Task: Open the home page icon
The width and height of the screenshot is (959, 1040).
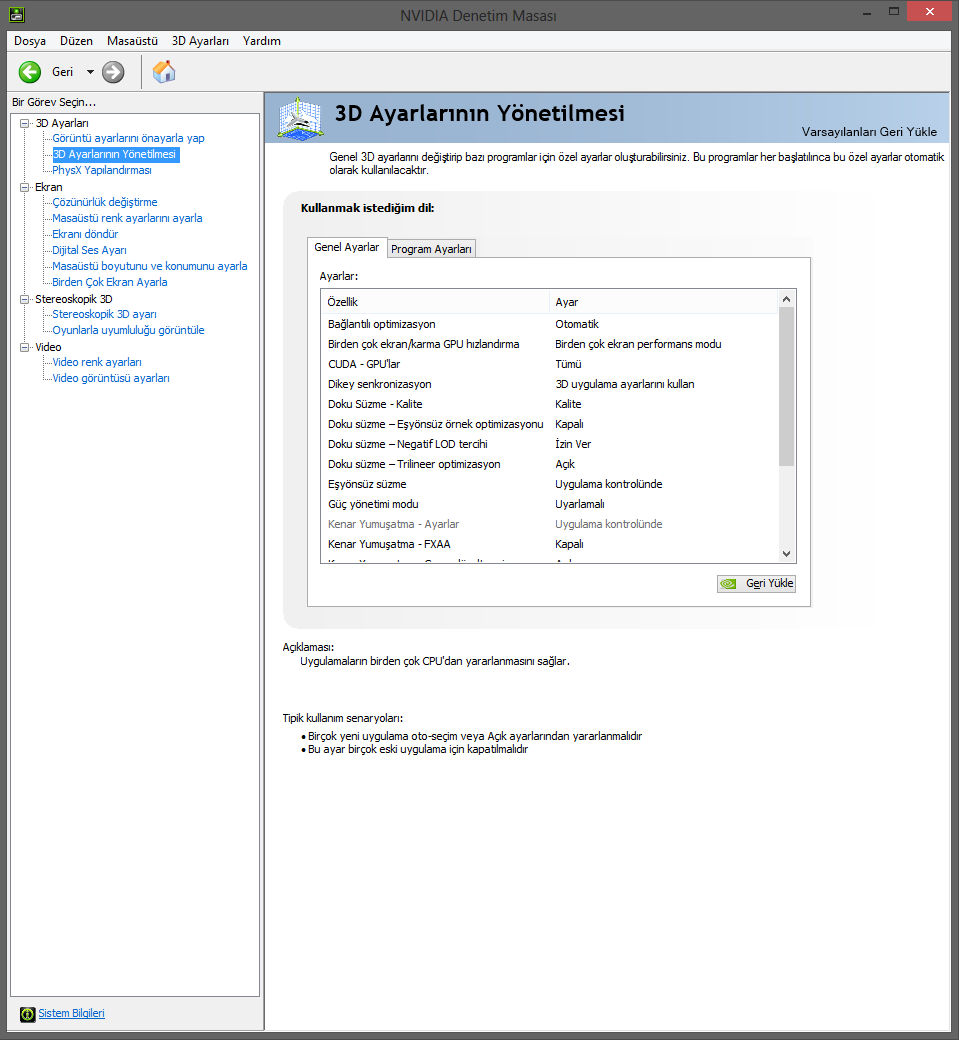Action: pos(164,72)
